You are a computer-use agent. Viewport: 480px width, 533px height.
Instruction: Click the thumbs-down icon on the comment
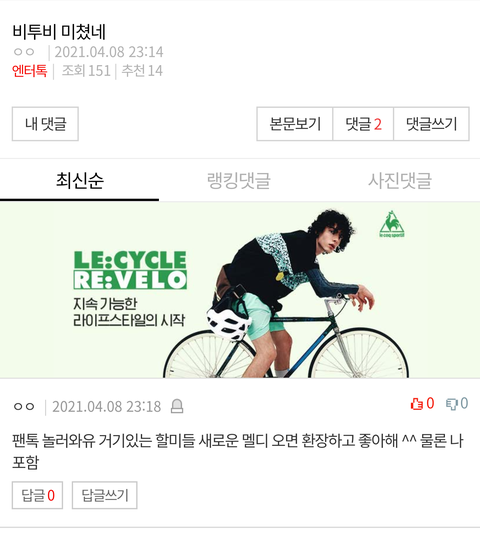click(x=452, y=404)
